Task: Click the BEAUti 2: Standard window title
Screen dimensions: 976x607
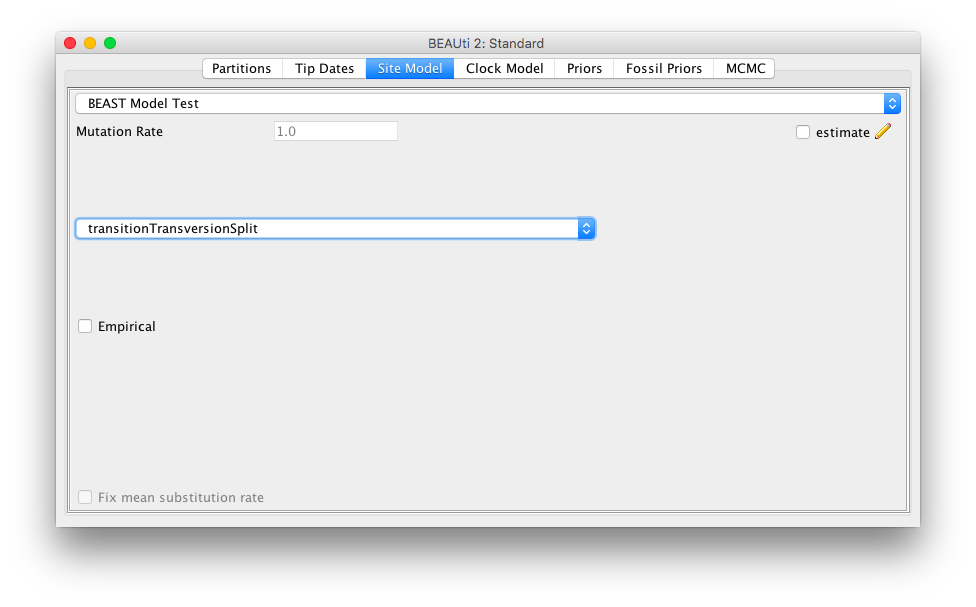Action: [486, 44]
